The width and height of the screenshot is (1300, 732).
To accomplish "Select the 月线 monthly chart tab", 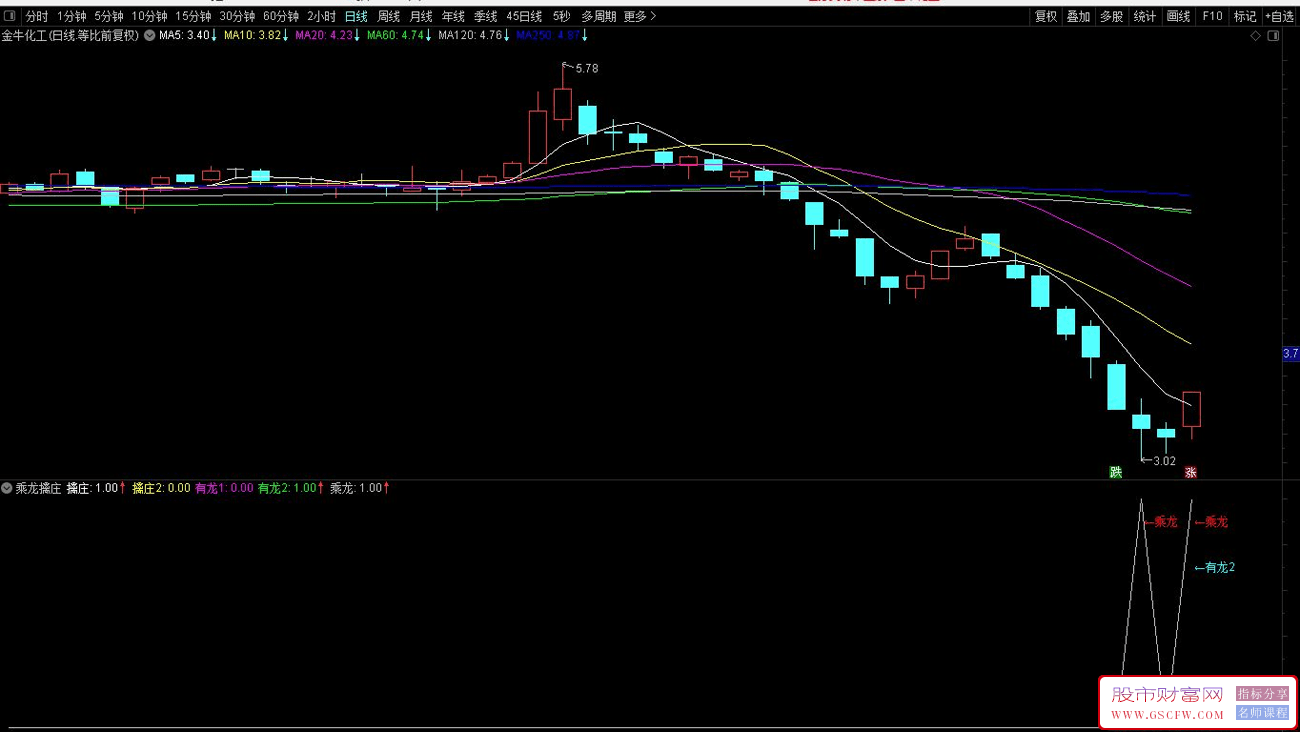I will [421, 16].
